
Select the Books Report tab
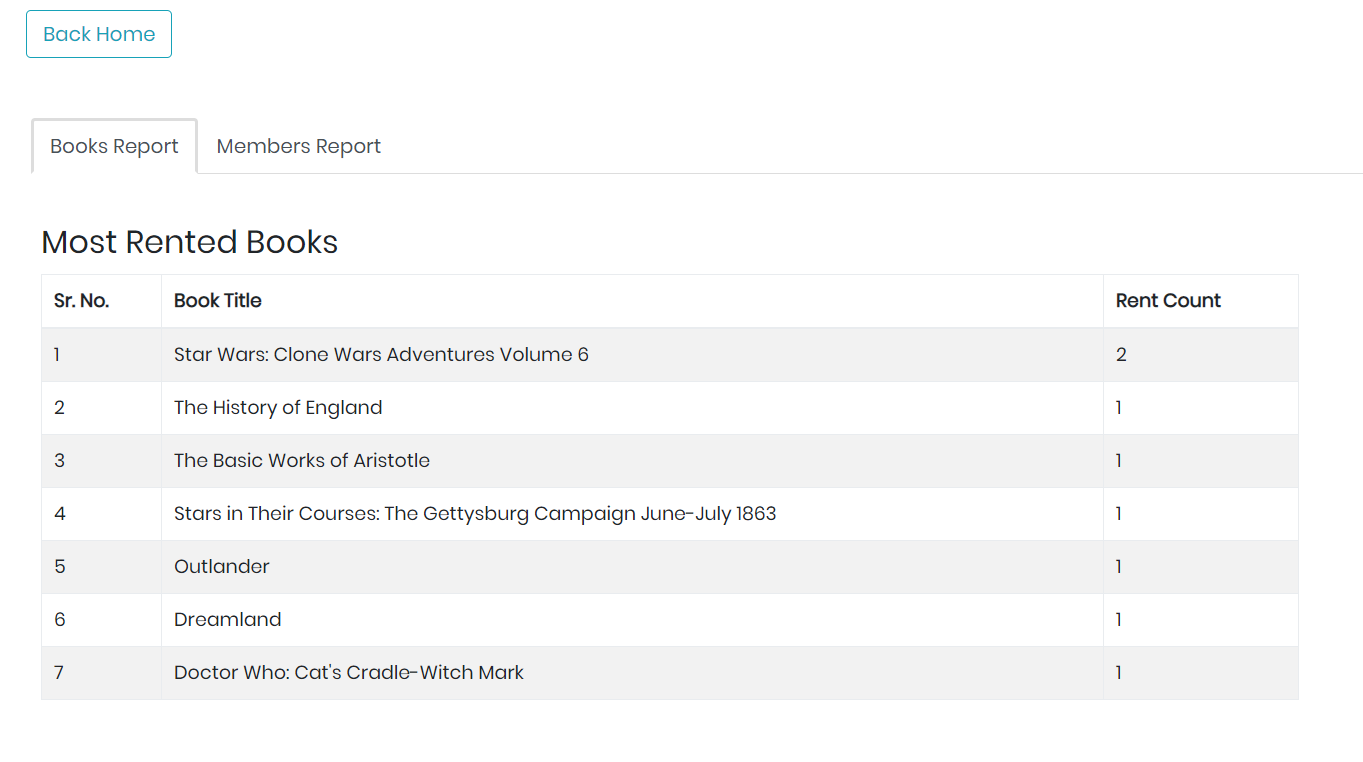[x=114, y=146]
